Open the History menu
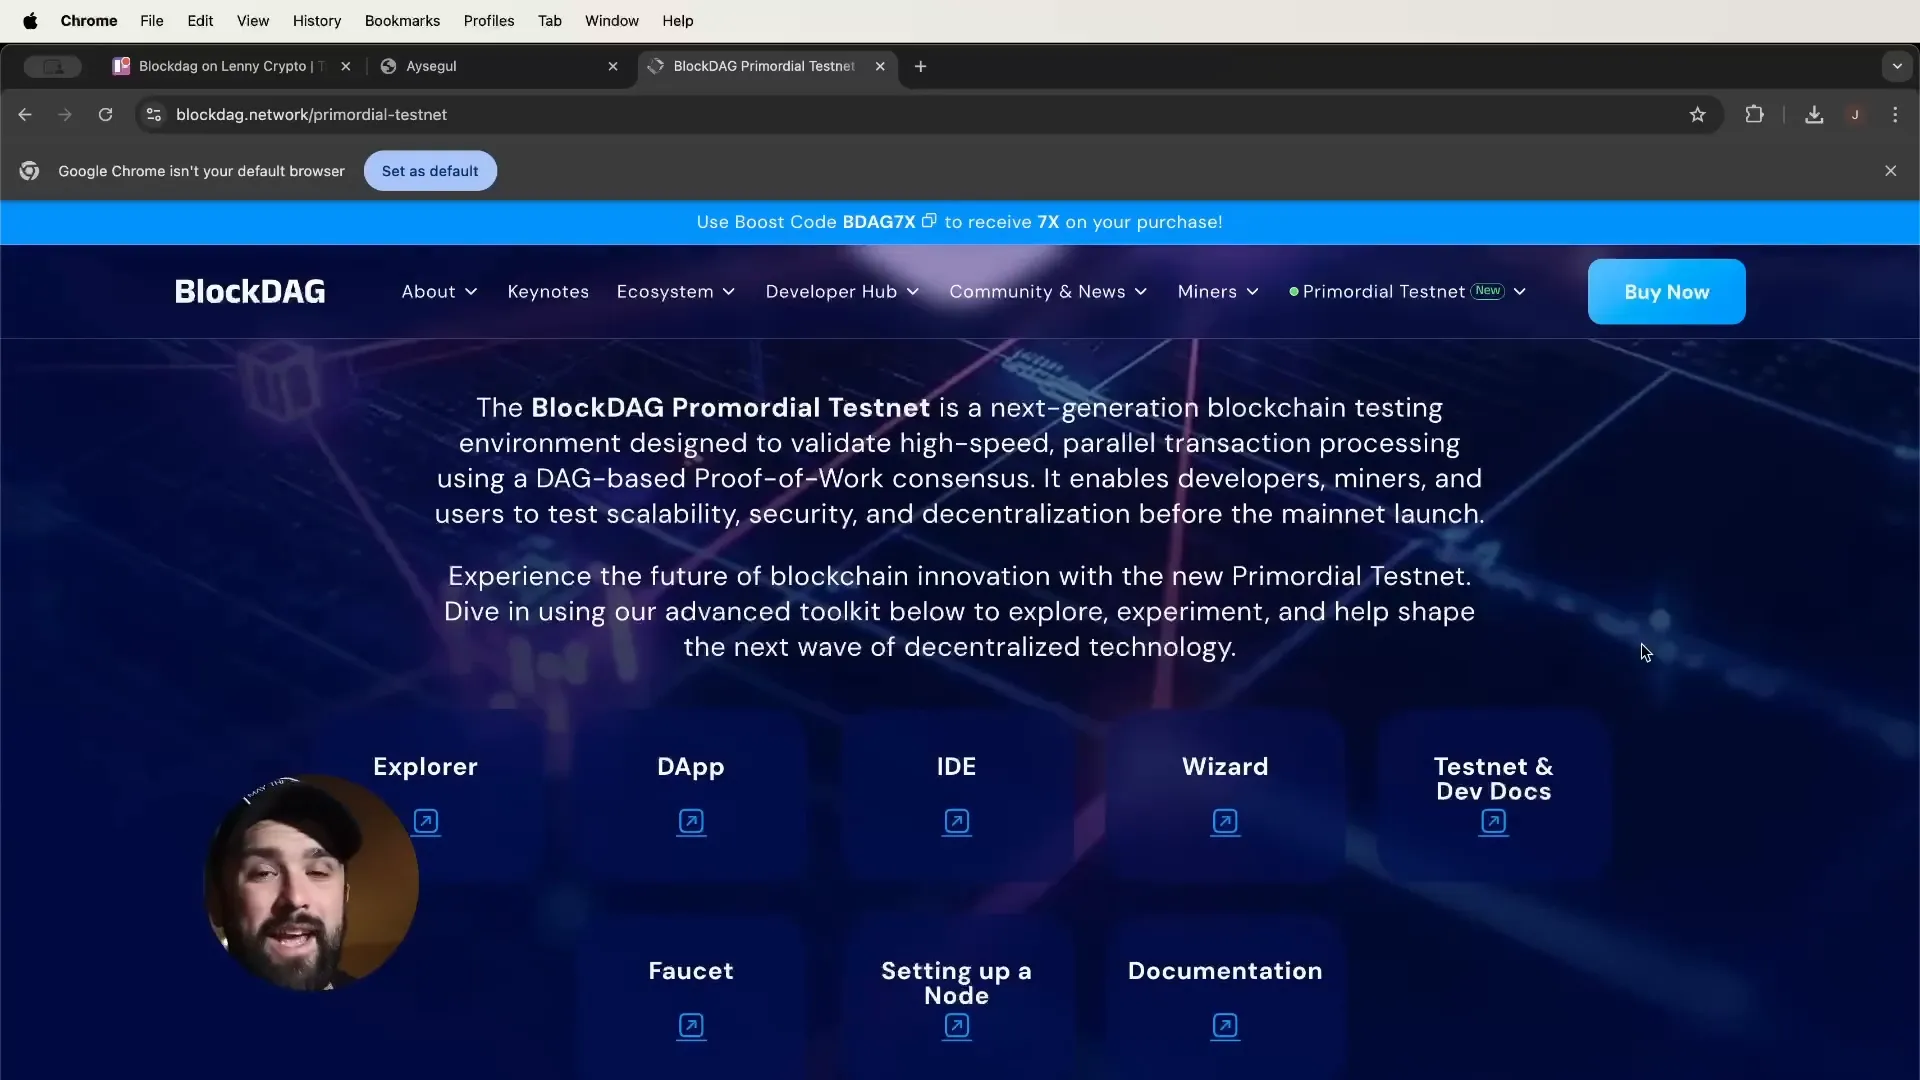The image size is (1920, 1080). tap(317, 20)
